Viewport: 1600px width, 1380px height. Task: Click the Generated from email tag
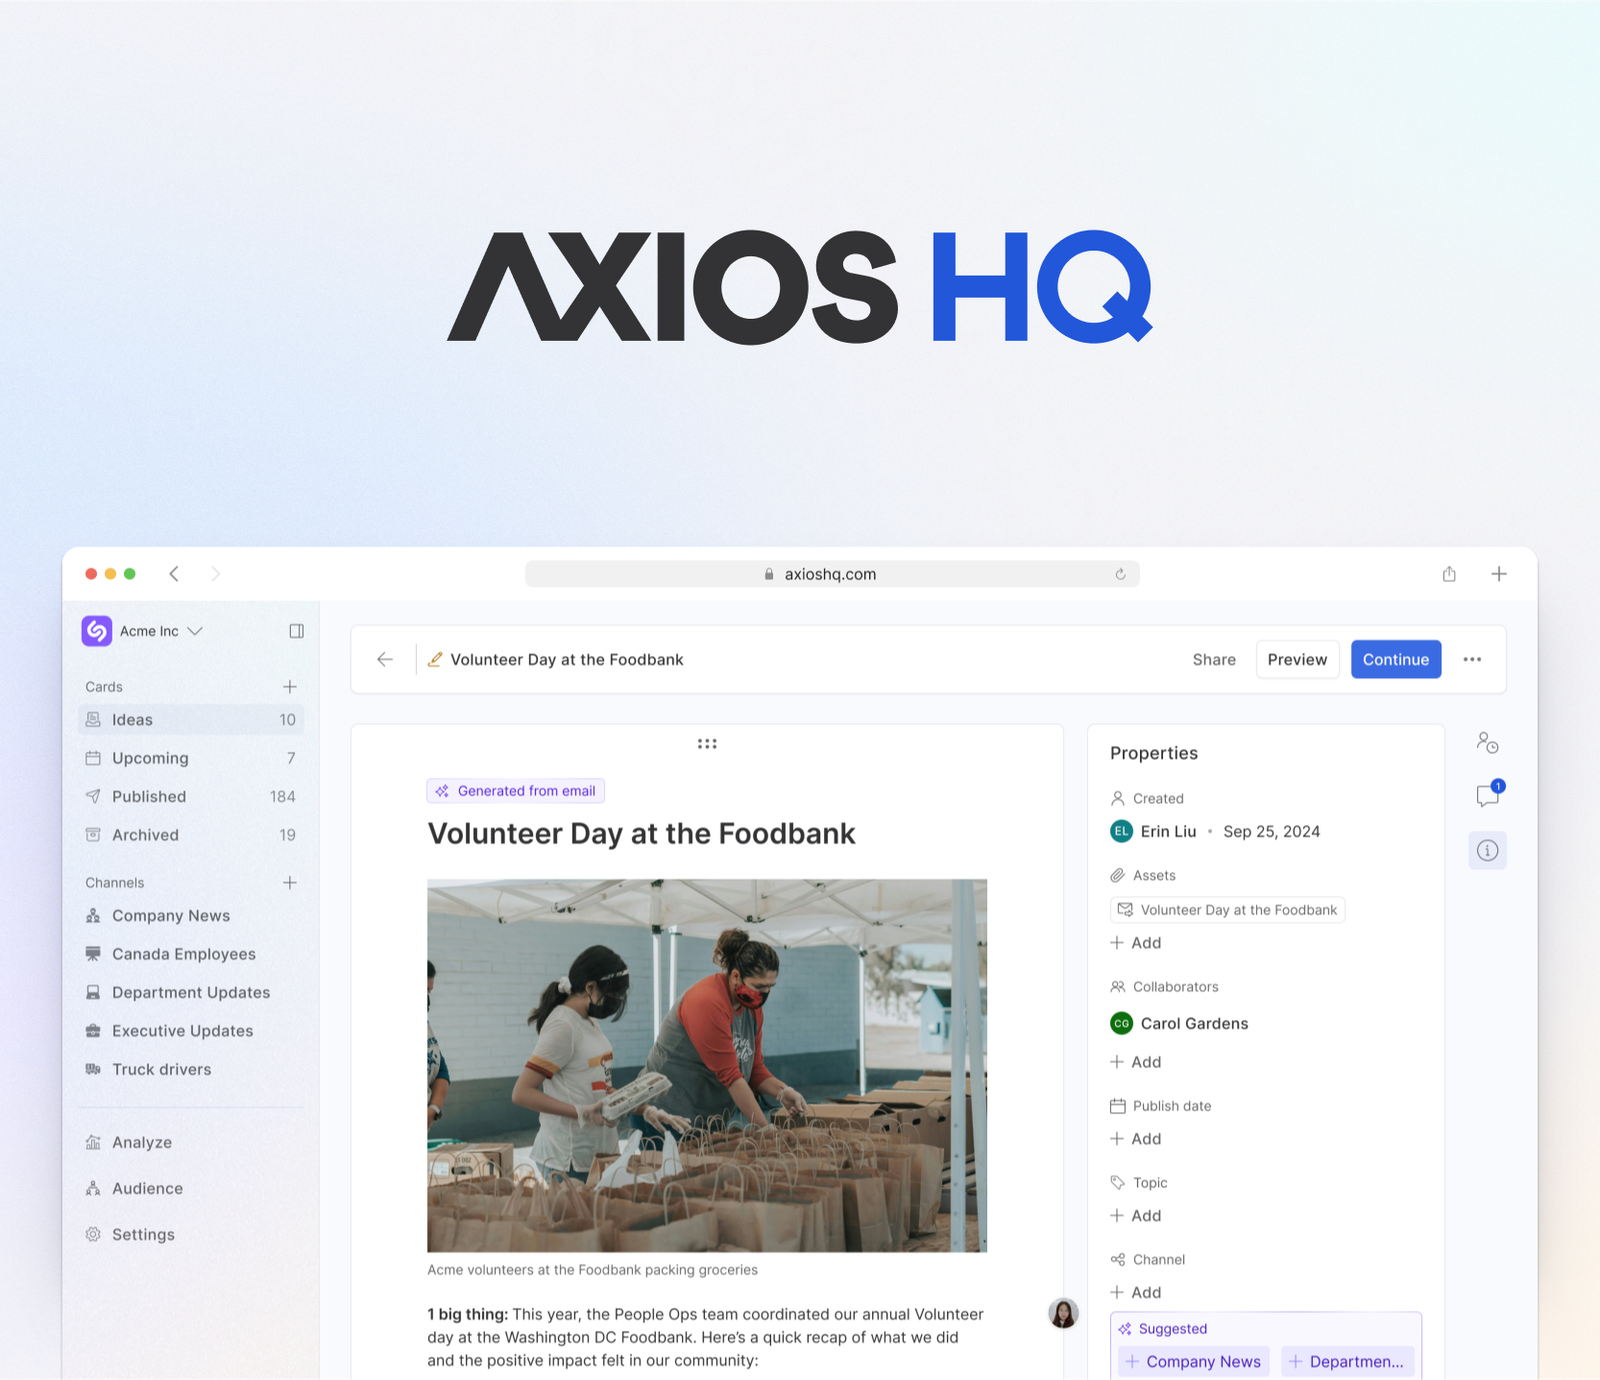[516, 791]
